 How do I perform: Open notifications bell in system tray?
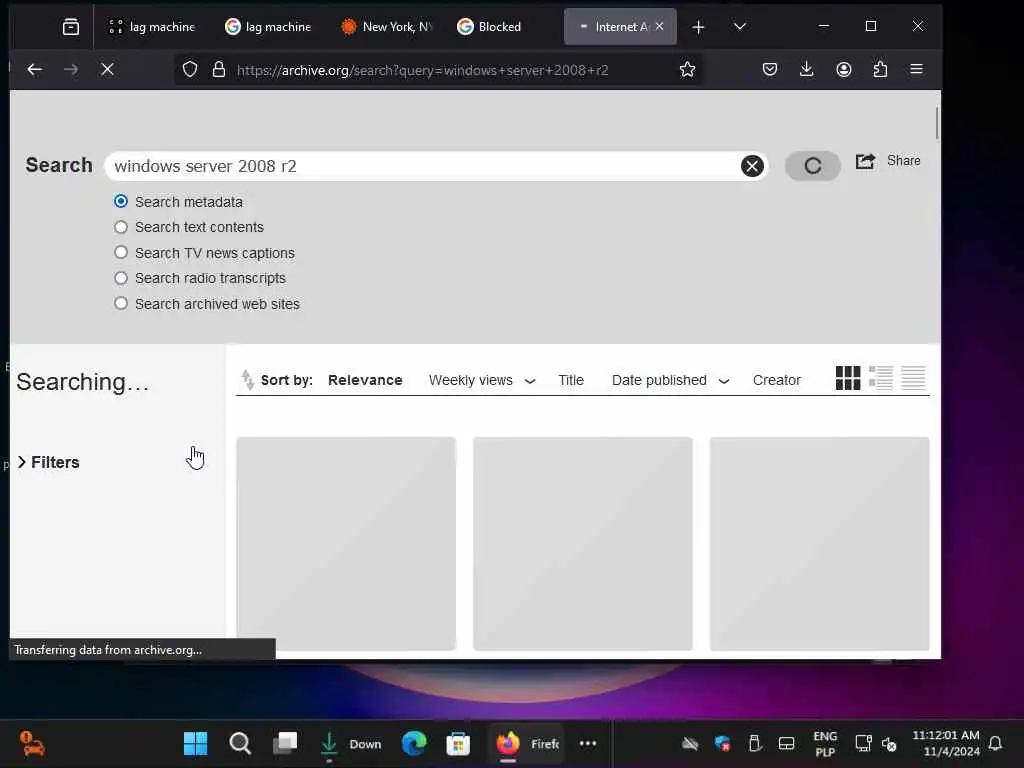point(995,743)
